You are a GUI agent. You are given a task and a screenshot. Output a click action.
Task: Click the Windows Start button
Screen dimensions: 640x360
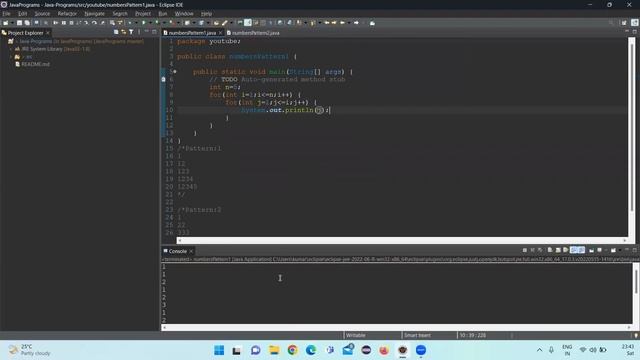pos(219,350)
